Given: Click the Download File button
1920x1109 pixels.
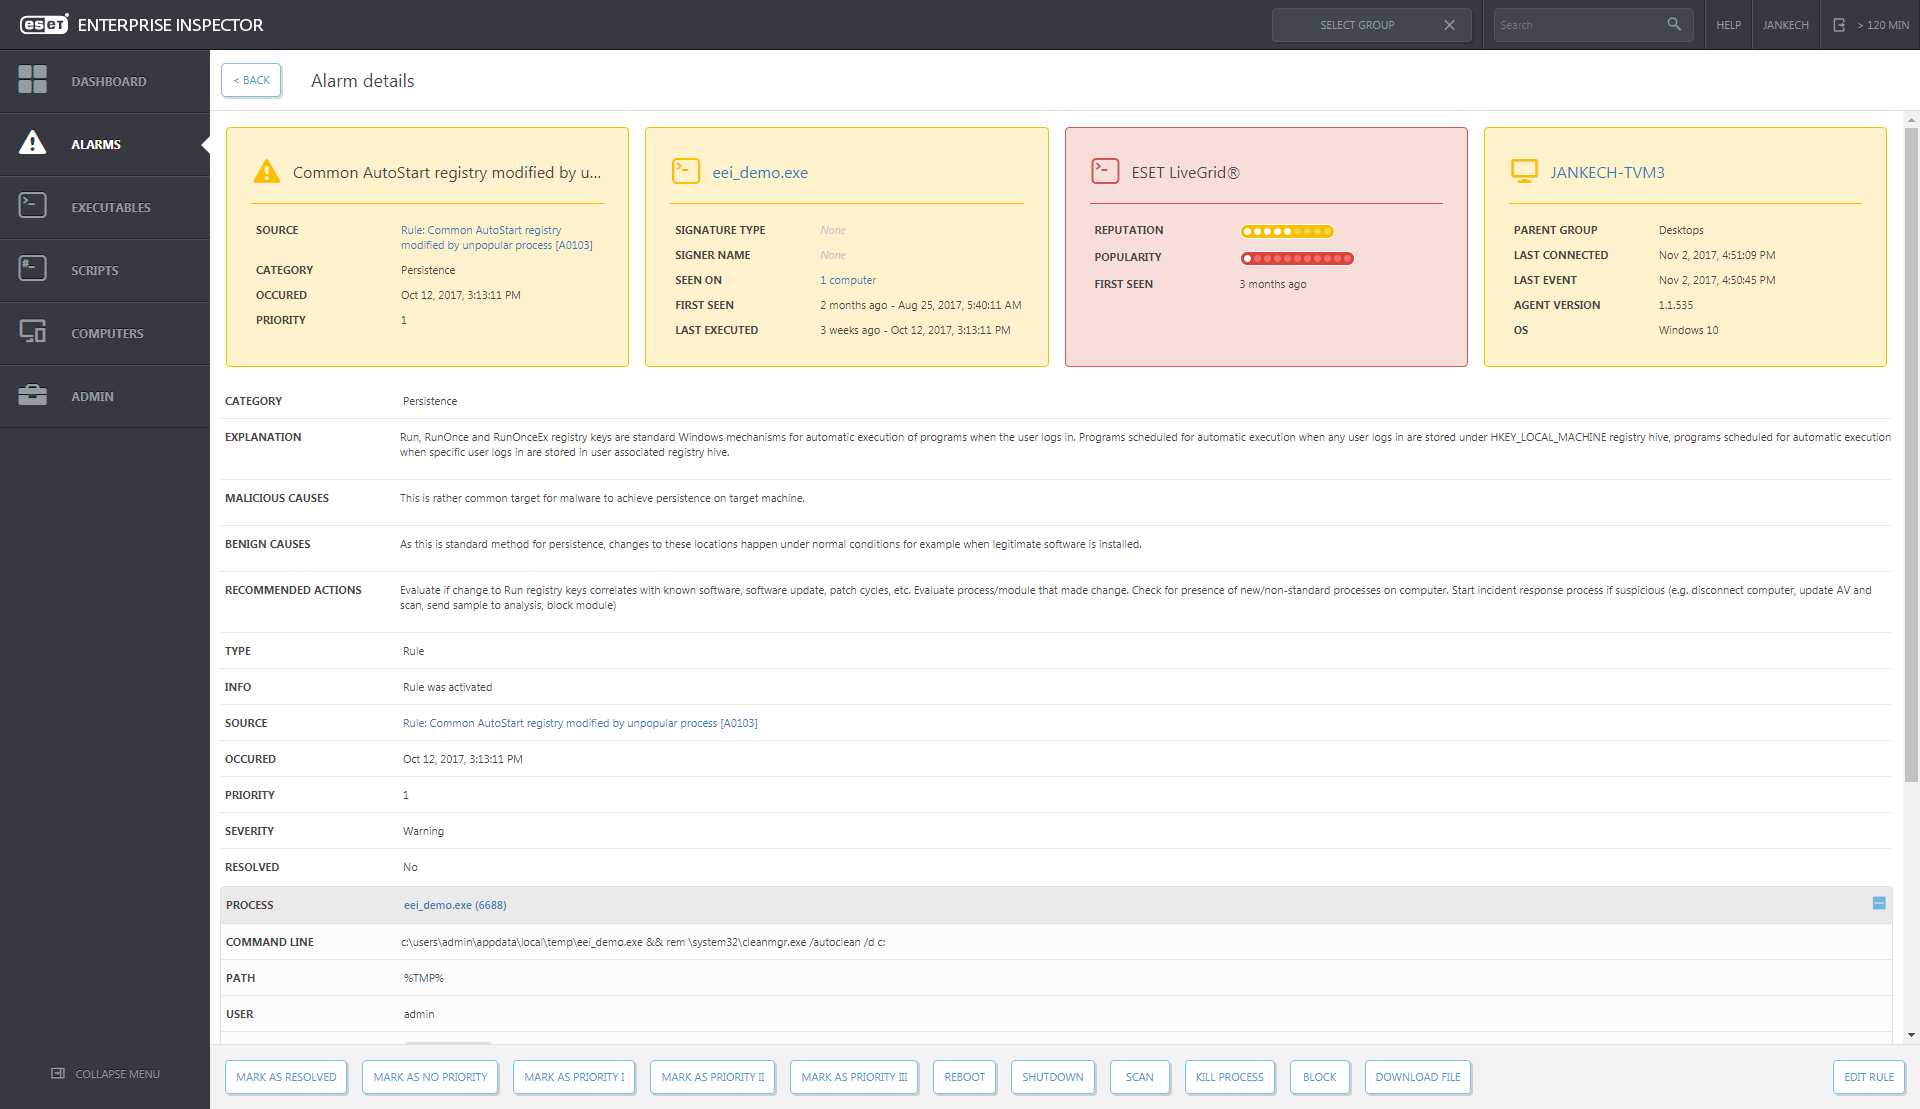Looking at the screenshot, I should coord(1418,1077).
